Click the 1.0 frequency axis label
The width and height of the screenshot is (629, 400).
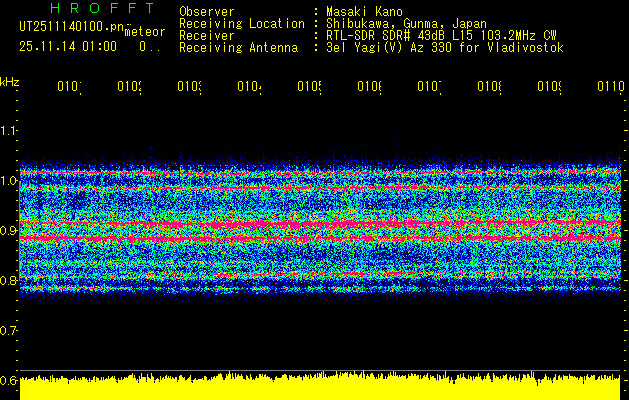[8, 181]
